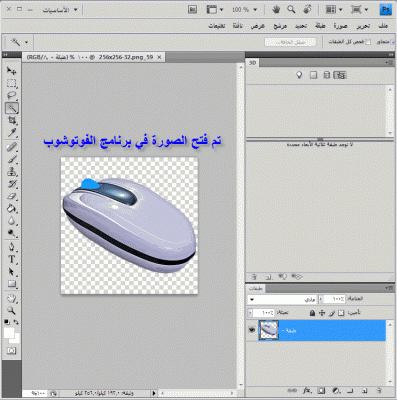Open the صورة (Image) menu

[x=340, y=26]
